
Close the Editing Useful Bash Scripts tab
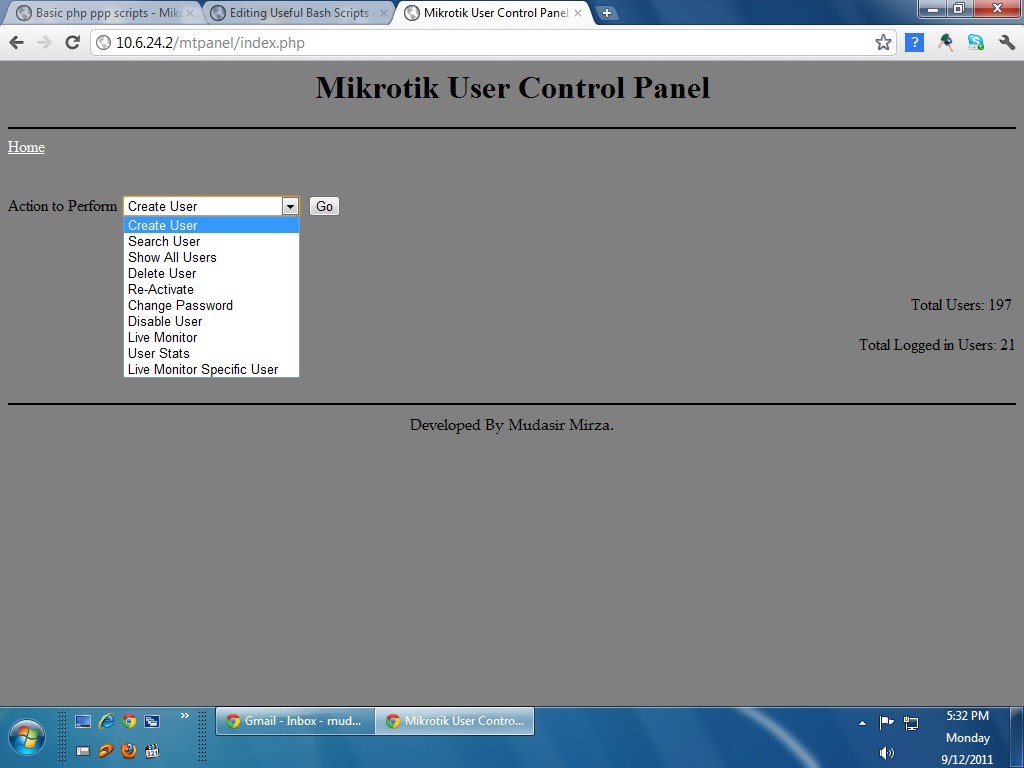384,13
